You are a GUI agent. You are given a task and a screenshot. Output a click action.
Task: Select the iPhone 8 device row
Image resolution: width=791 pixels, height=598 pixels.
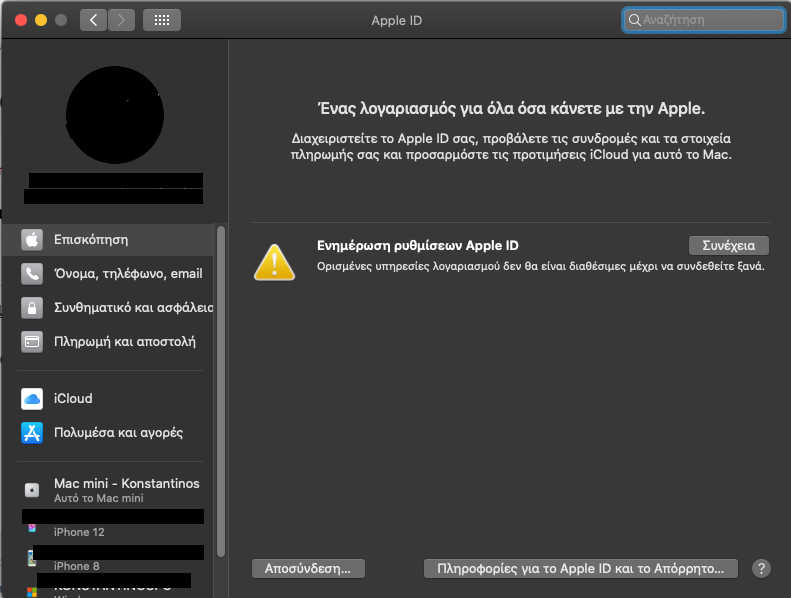point(108,559)
